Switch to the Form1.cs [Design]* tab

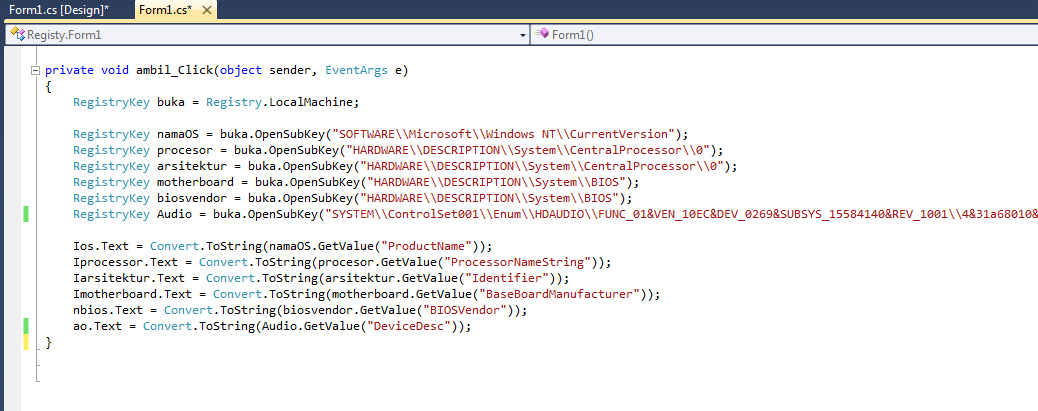point(59,9)
